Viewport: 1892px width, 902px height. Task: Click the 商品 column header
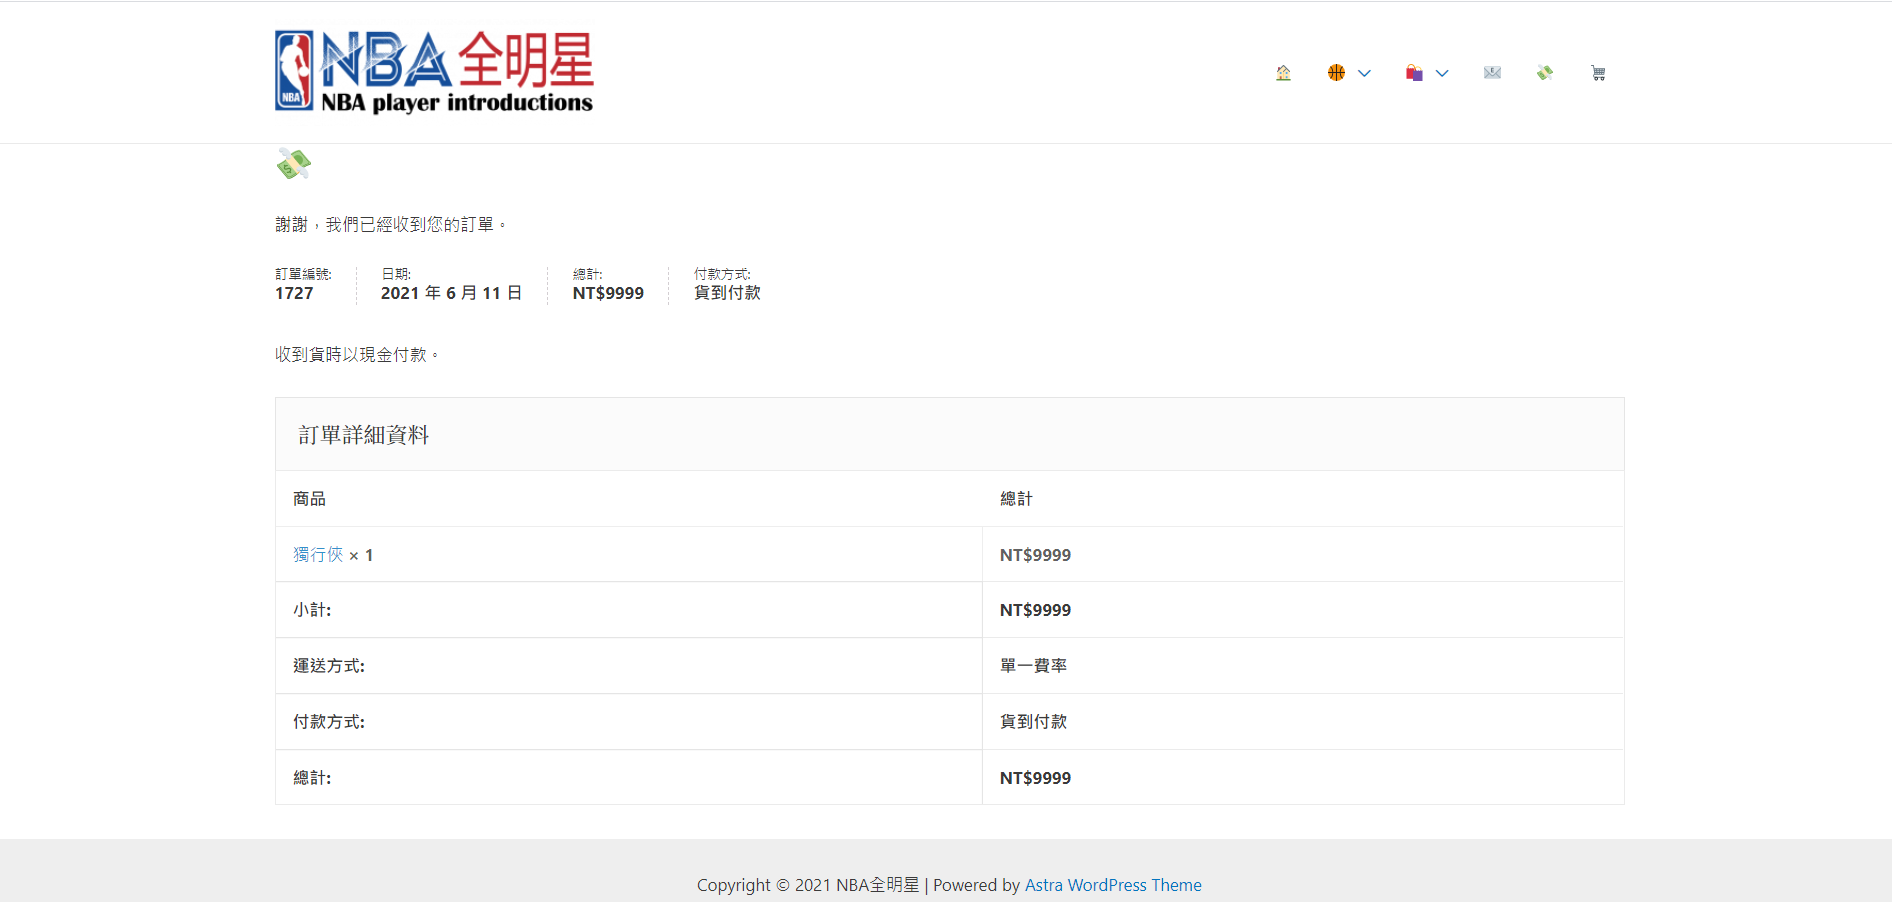coord(309,499)
